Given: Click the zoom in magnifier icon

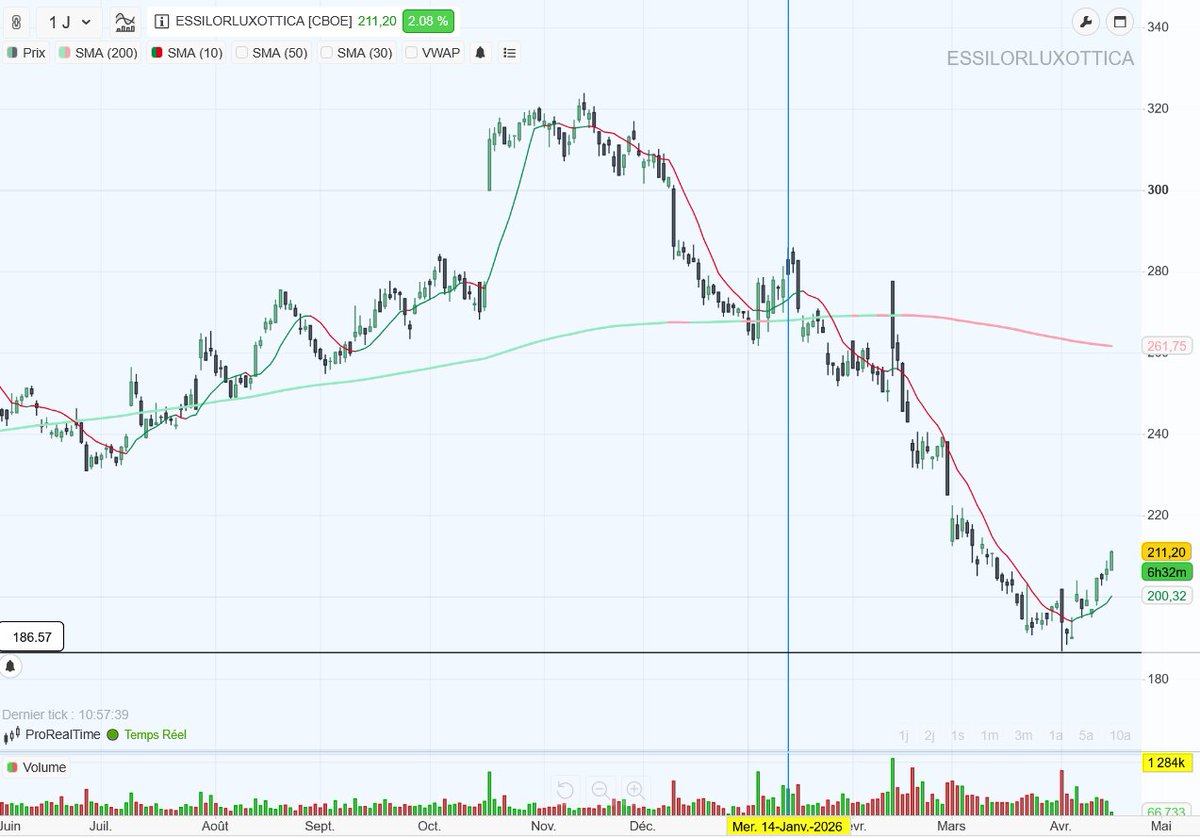Looking at the screenshot, I should (635, 790).
